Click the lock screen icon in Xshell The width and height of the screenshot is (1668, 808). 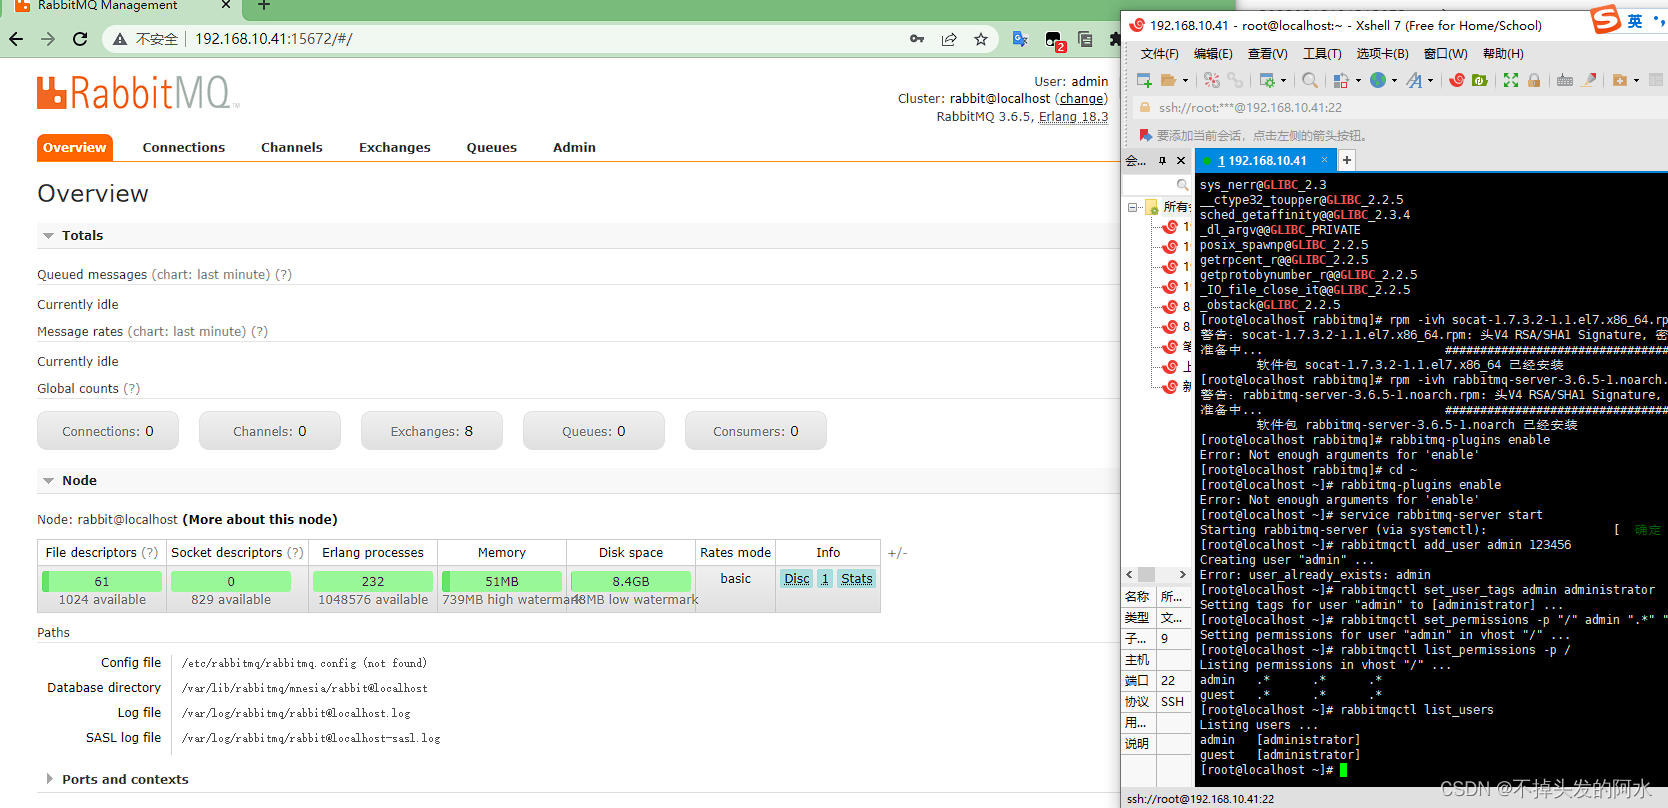(1534, 80)
